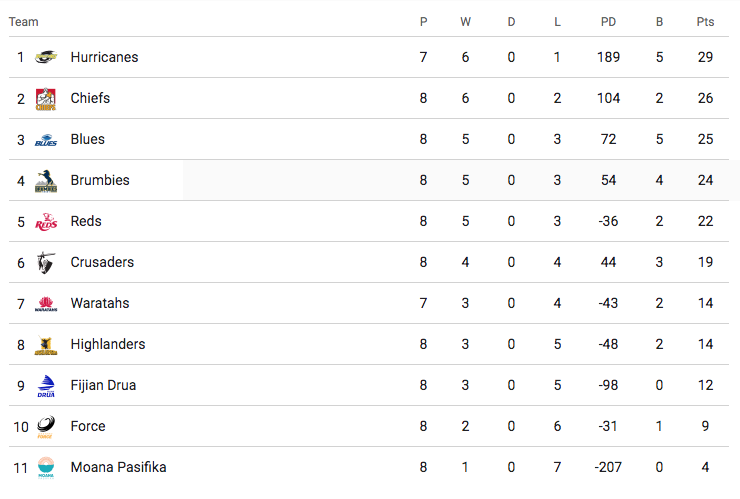Click the Moana Pasifika team logo

pyautogui.click(x=46, y=467)
